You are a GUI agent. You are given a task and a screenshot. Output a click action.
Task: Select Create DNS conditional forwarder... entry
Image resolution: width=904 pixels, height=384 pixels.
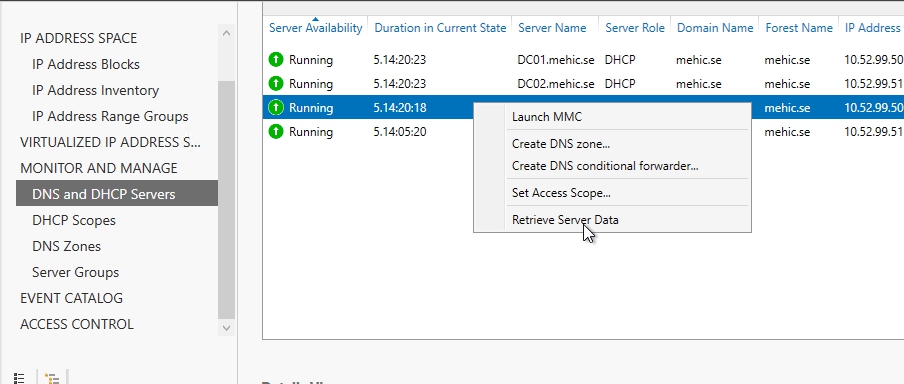coord(605,166)
